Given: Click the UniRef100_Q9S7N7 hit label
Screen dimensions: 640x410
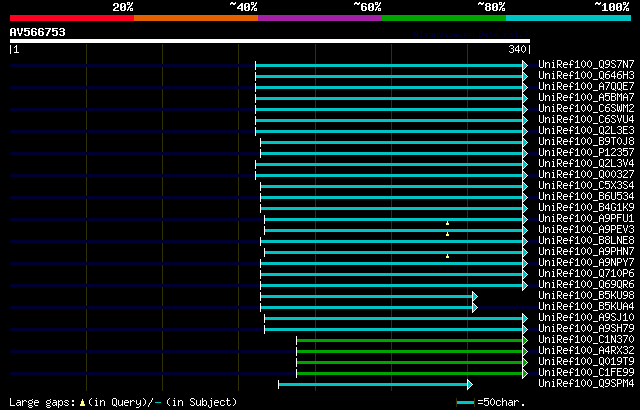Looking at the screenshot, I should point(586,64).
